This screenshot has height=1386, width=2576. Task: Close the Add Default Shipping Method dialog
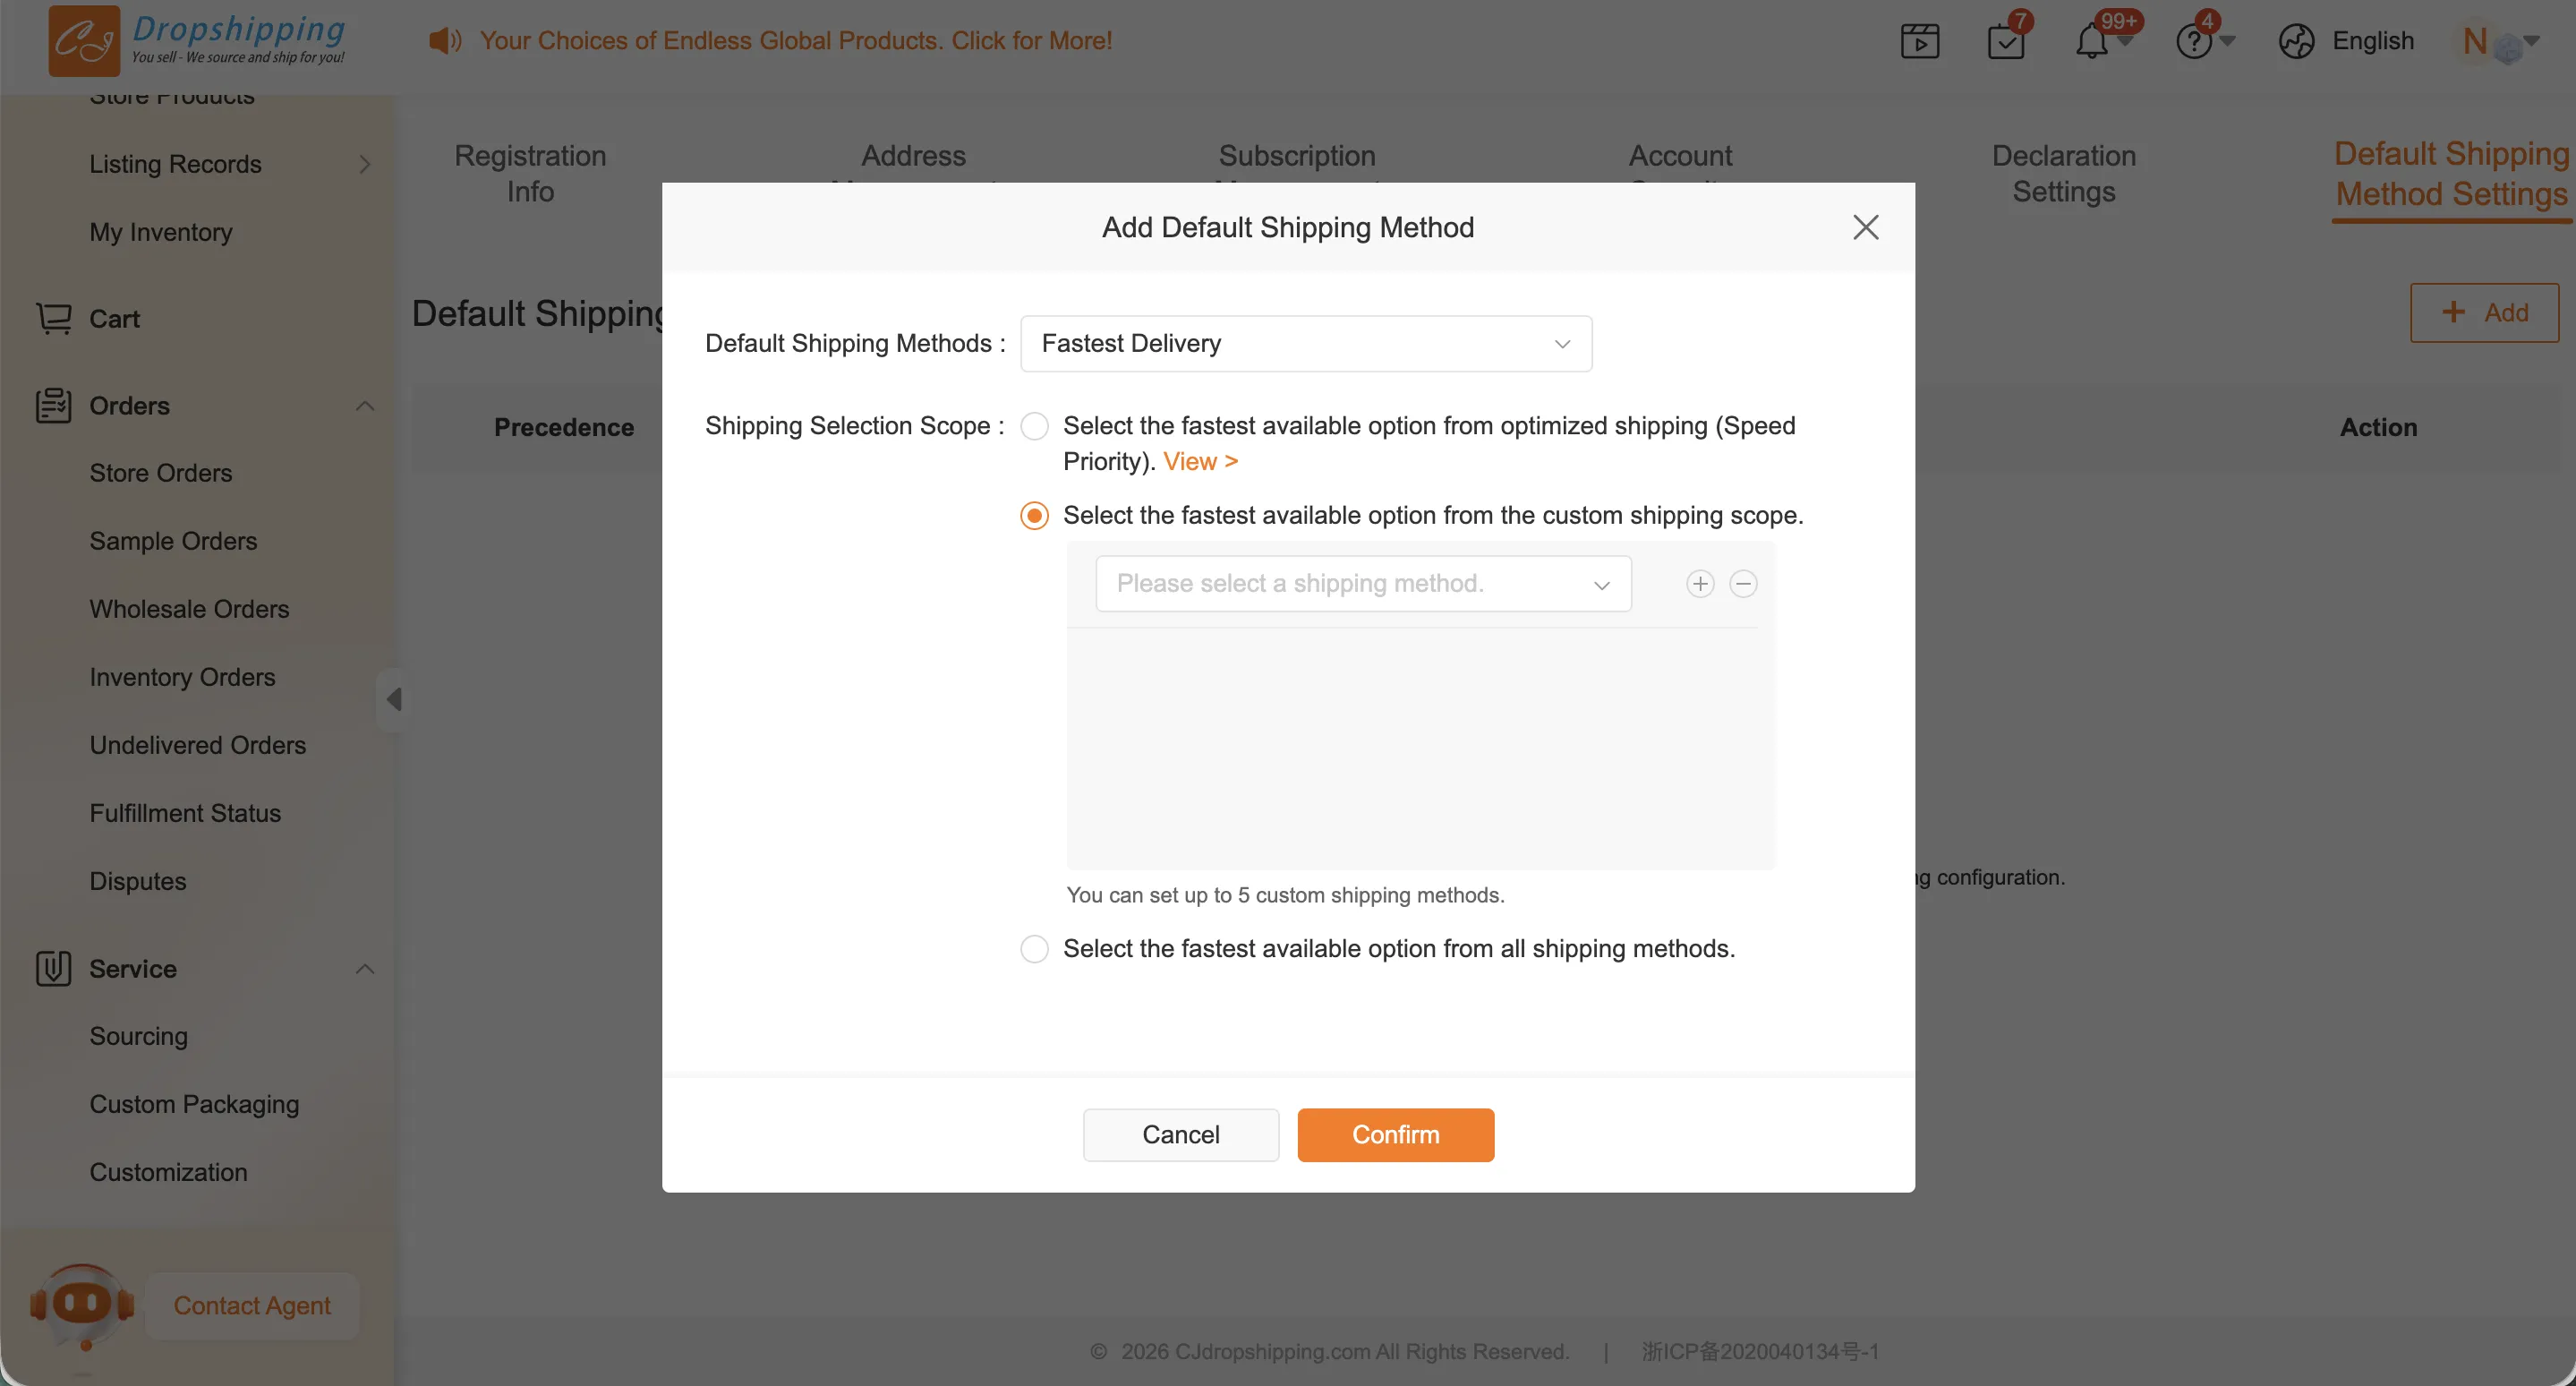[1865, 227]
